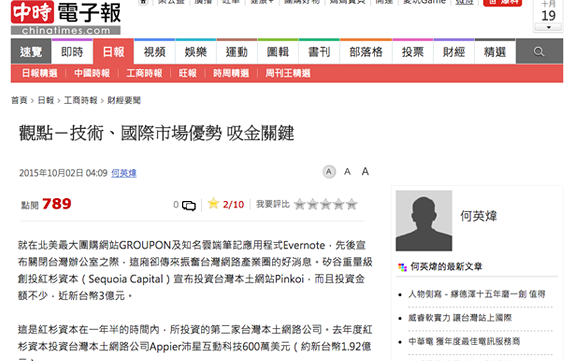Open the search magnifier icon
The image size is (575, 361).
[539, 52]
